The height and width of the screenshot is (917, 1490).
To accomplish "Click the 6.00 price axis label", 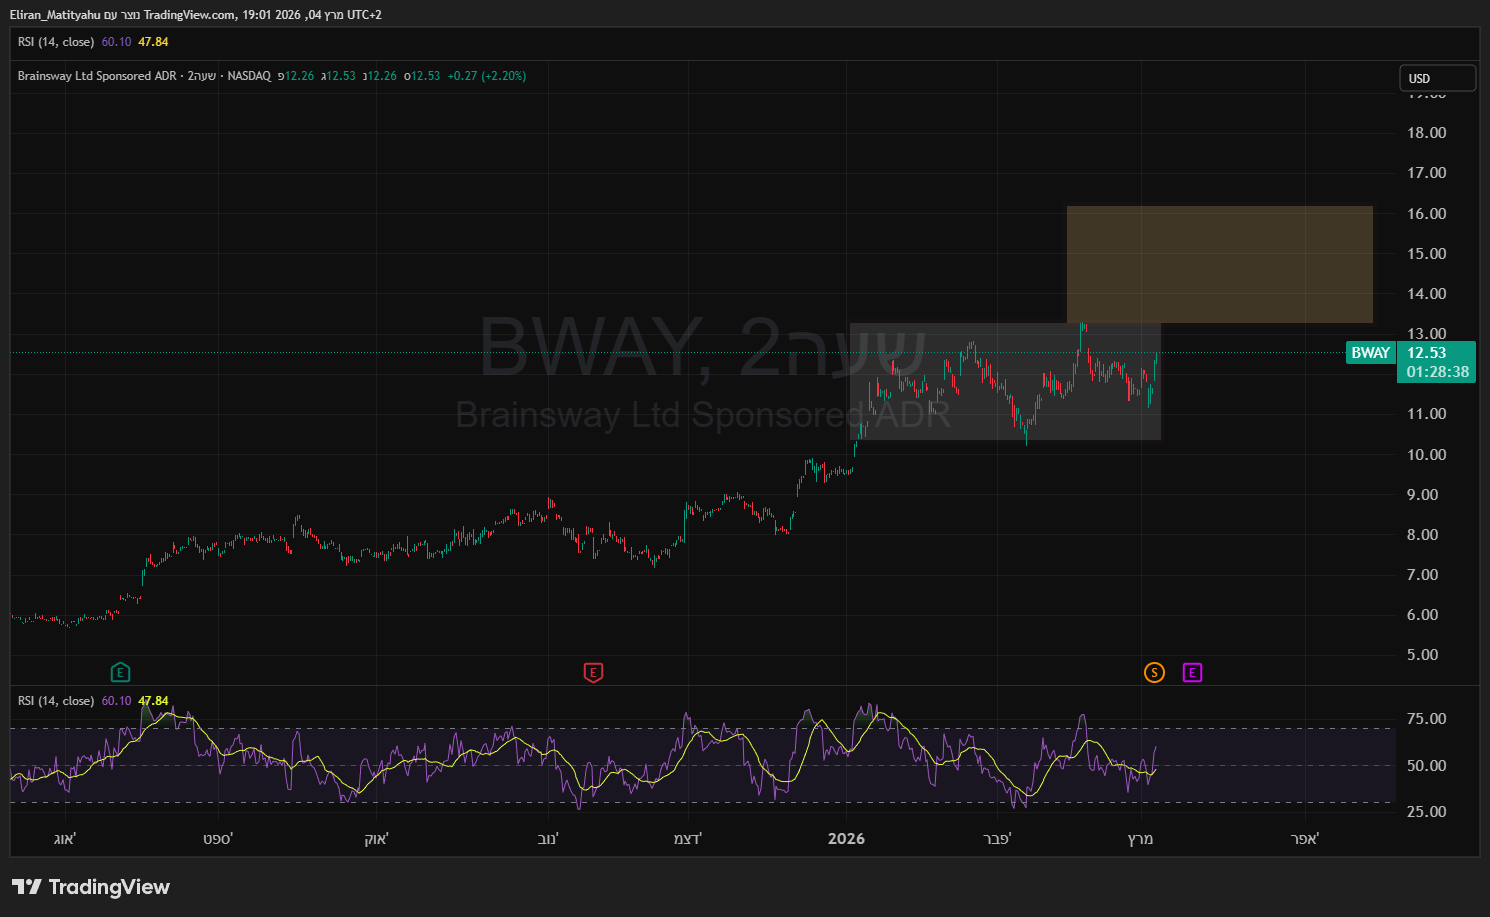I will (x=1423, y=614).
